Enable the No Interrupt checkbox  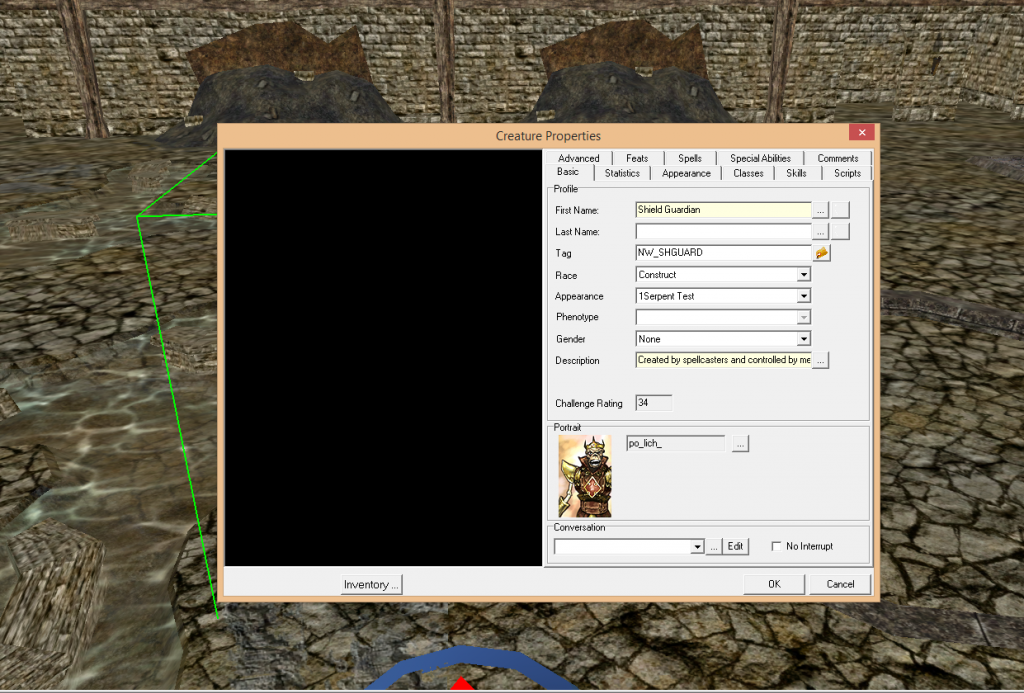tap(777, 546)
